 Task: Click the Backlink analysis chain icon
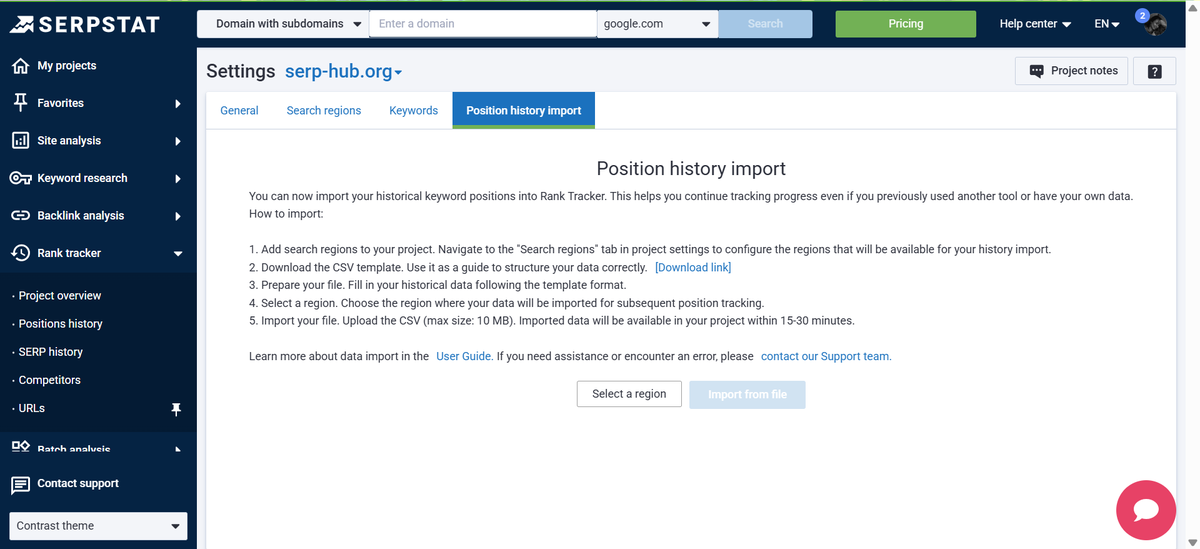click(20, 216)
